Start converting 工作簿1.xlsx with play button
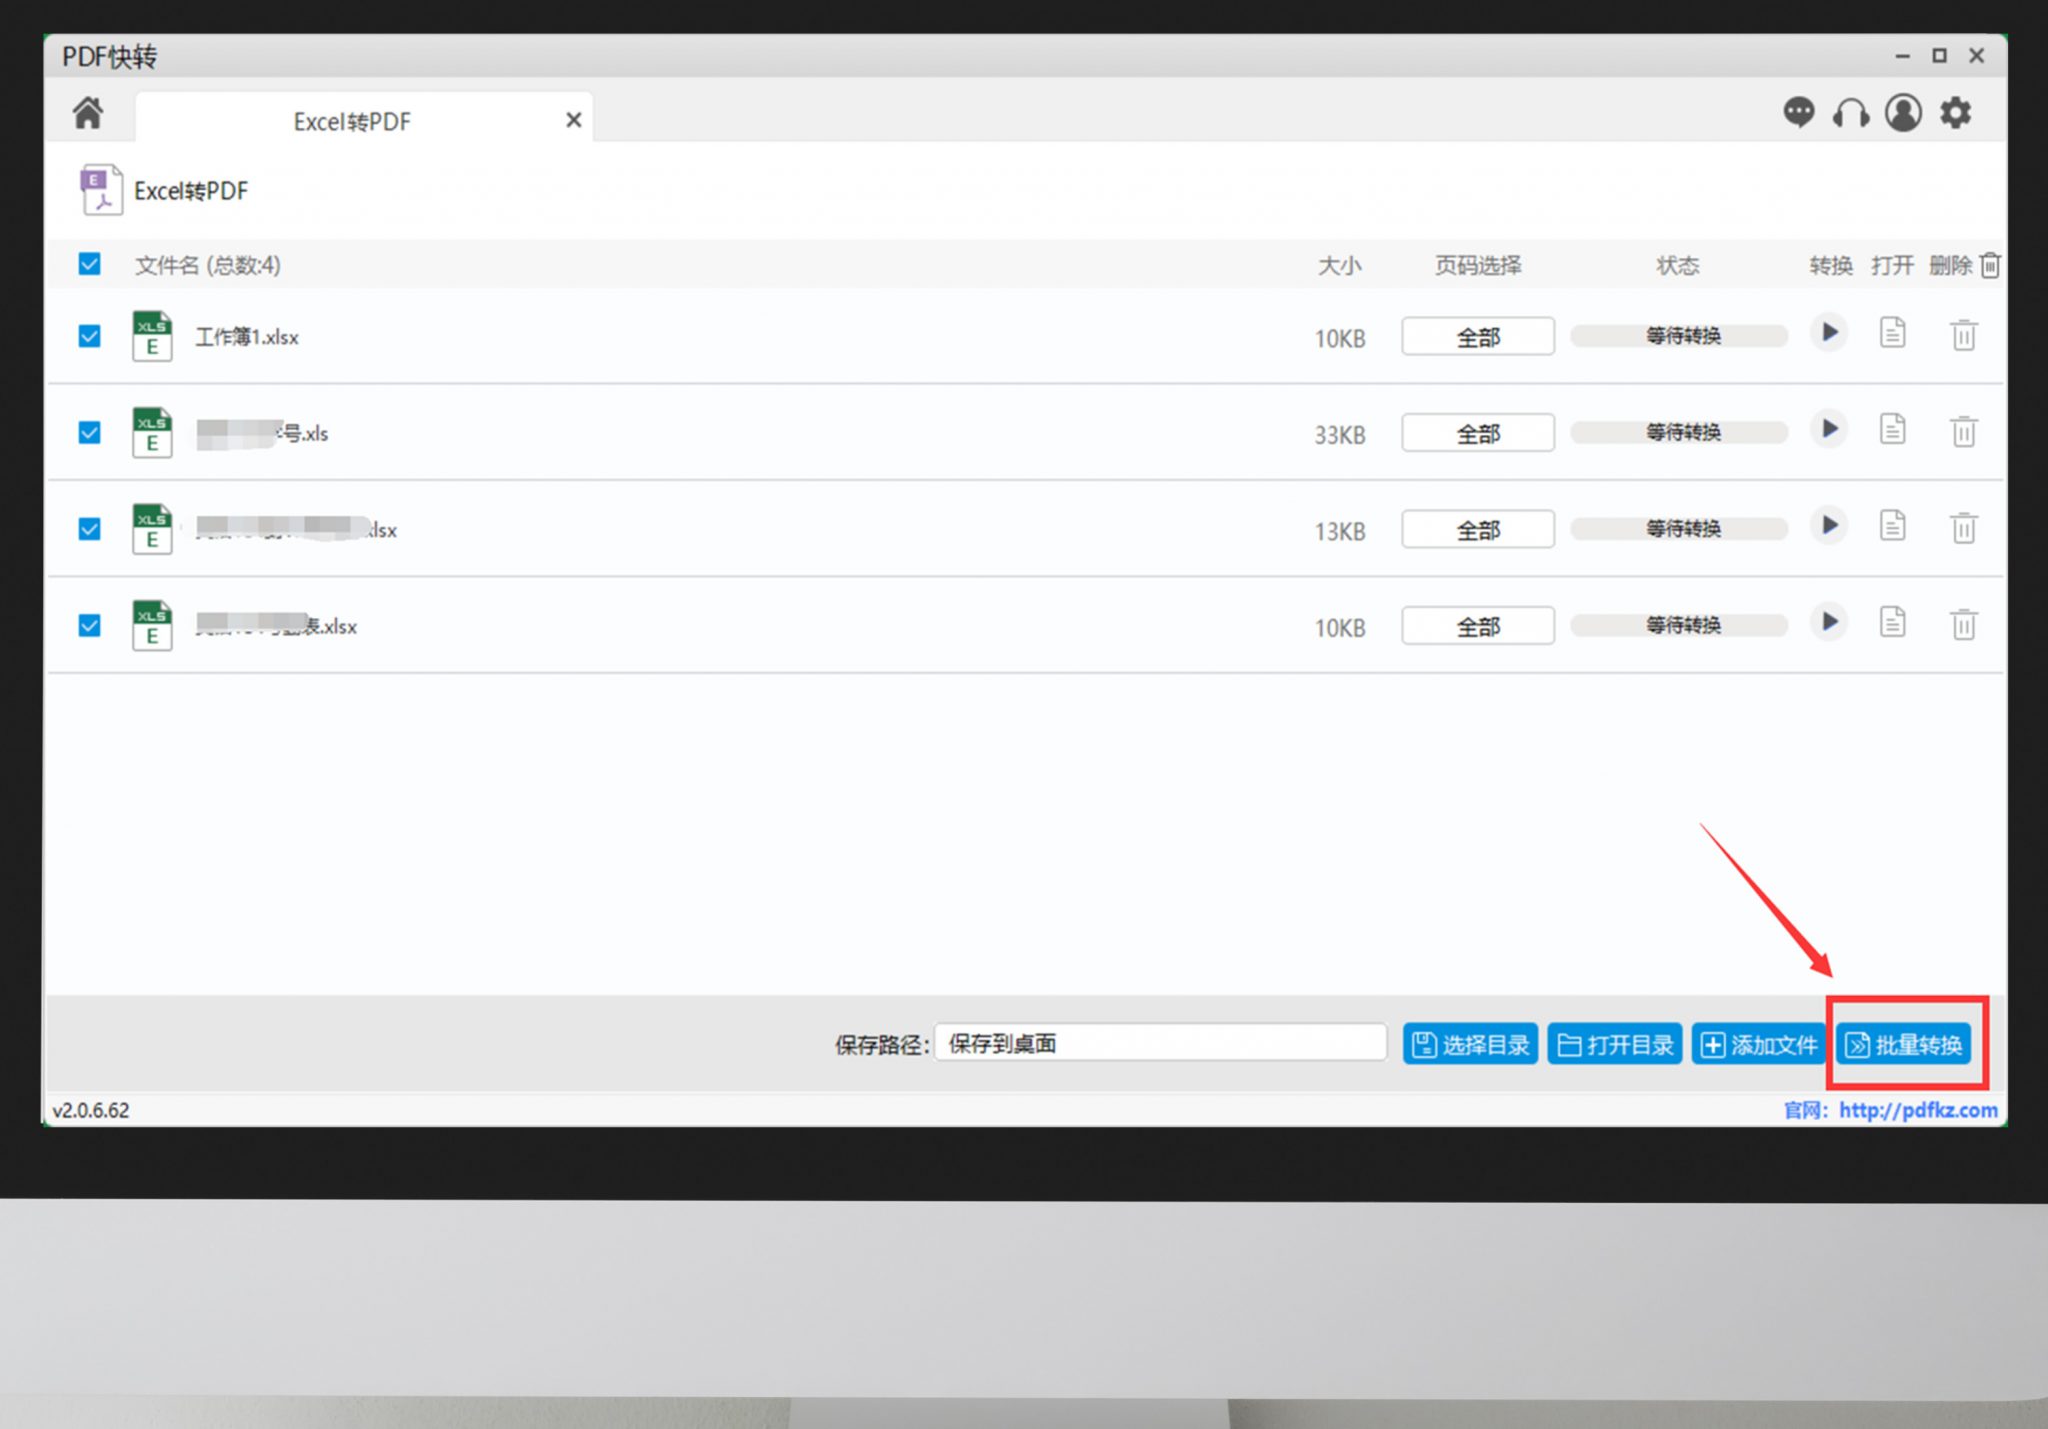2048x1429 pixels. [1829, 333]
